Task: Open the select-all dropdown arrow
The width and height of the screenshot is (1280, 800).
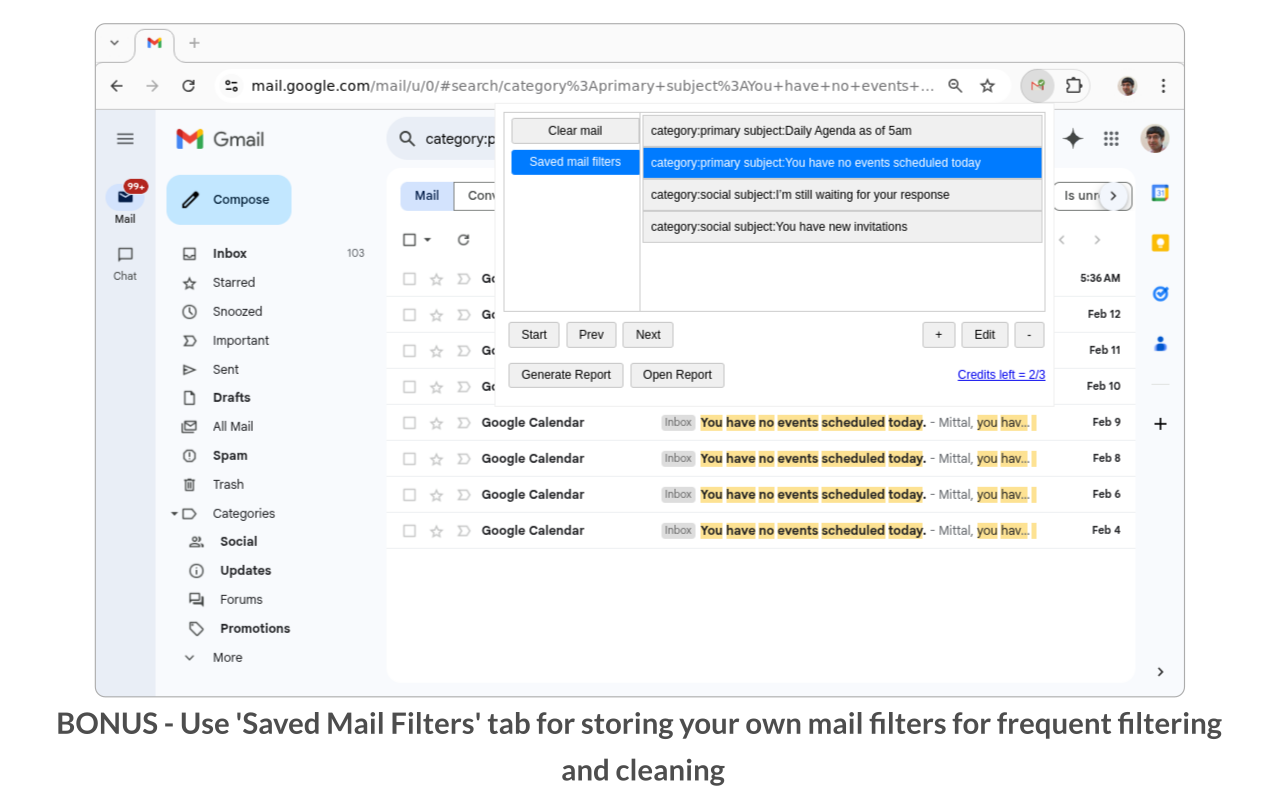Action: (428, 240)
